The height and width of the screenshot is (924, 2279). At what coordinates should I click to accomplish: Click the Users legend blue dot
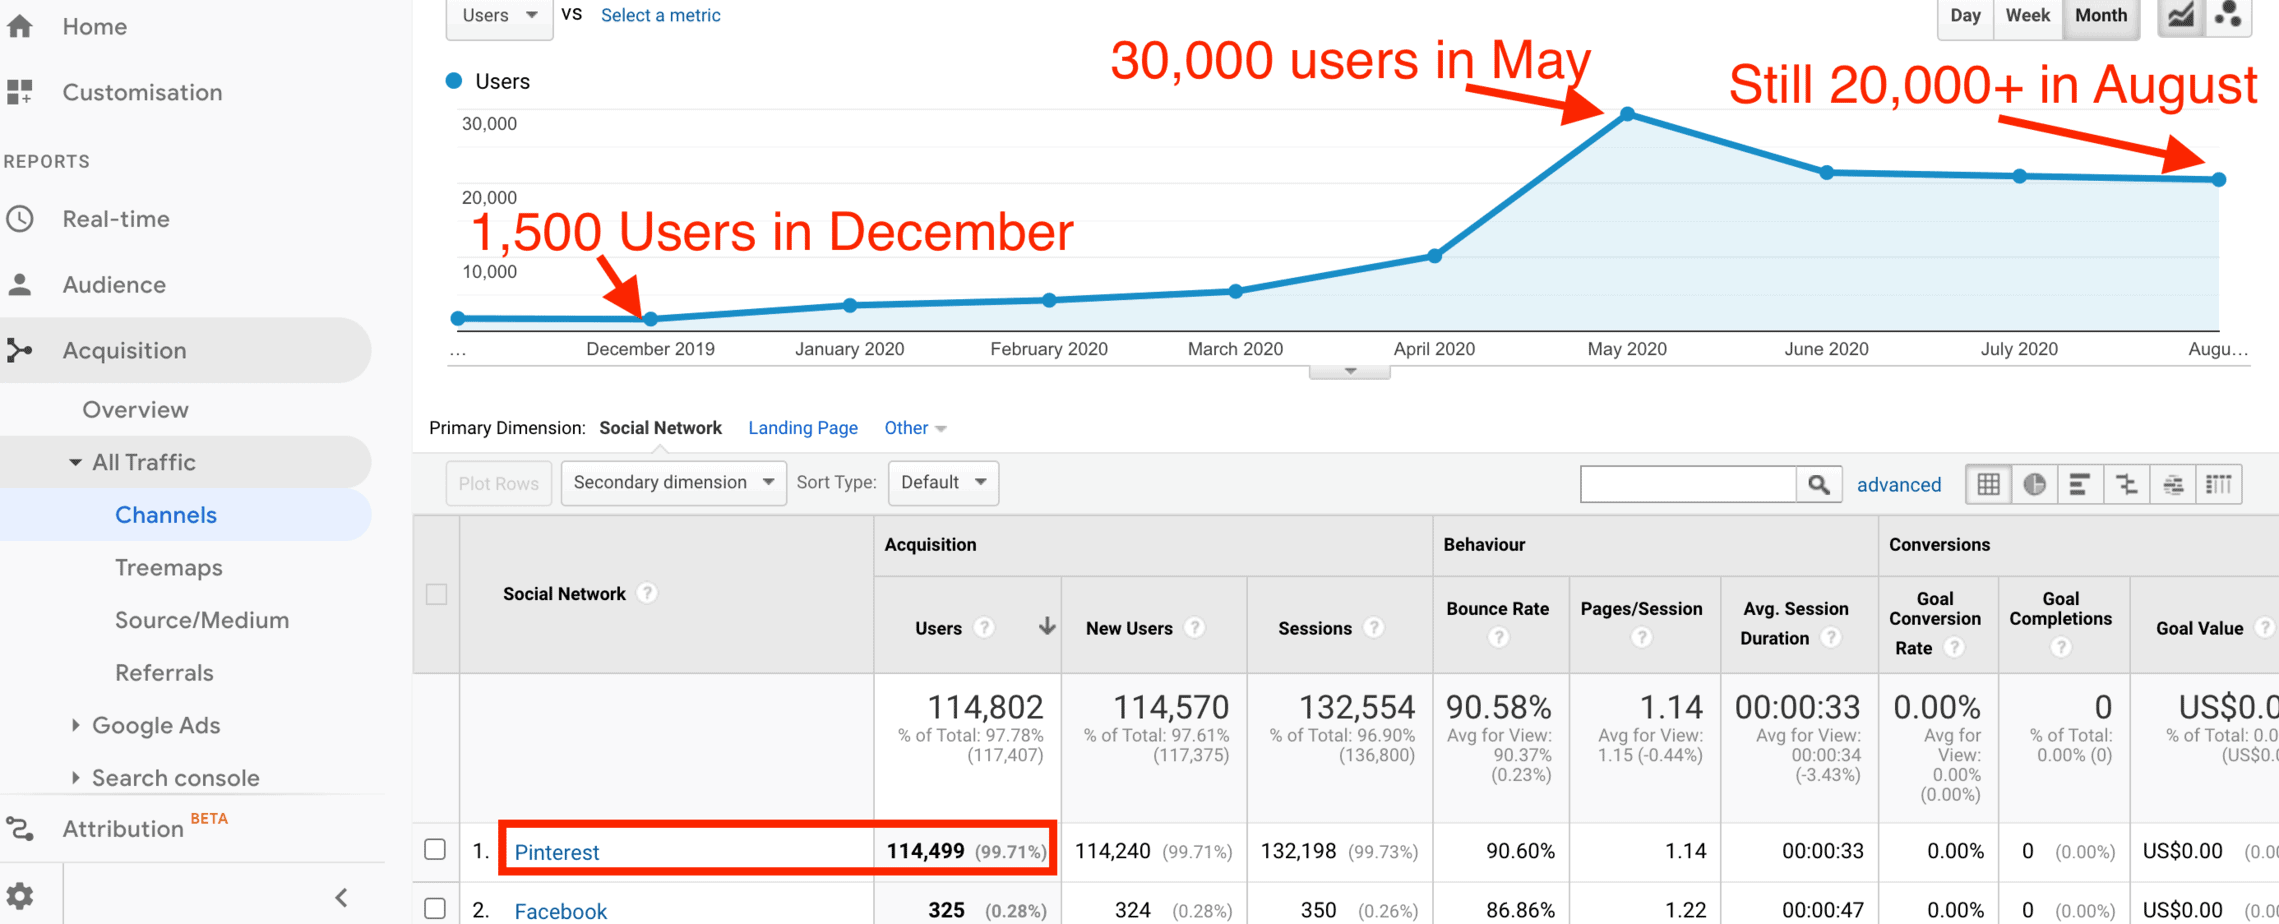[454, 81]
